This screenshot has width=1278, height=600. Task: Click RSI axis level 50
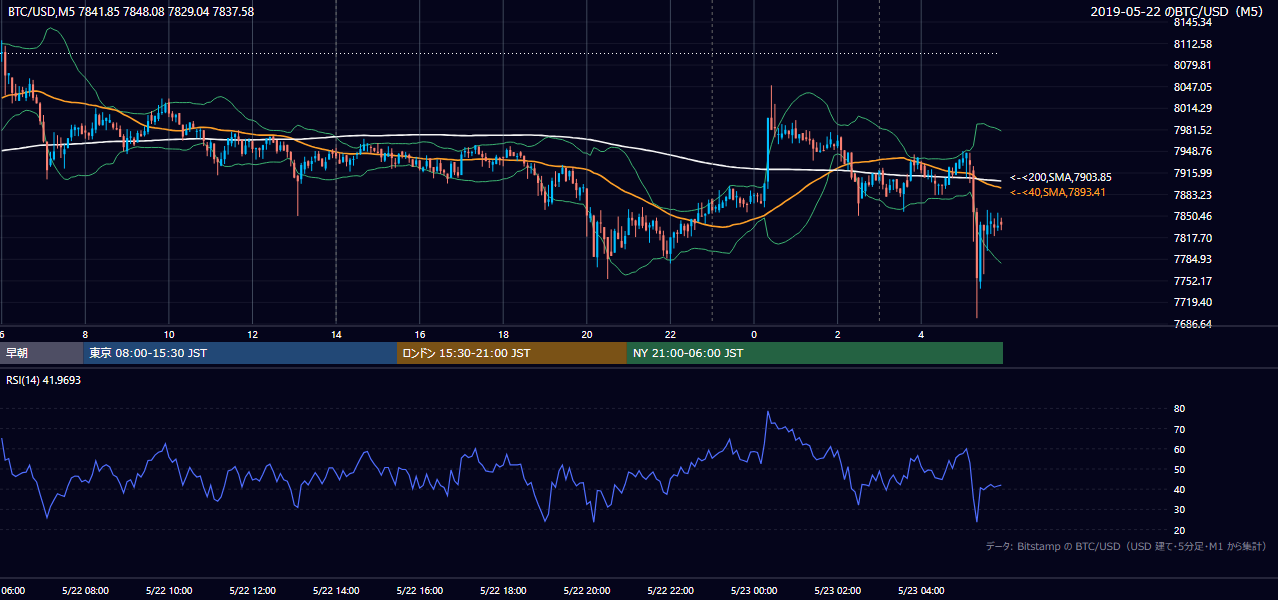[1179, 469]
